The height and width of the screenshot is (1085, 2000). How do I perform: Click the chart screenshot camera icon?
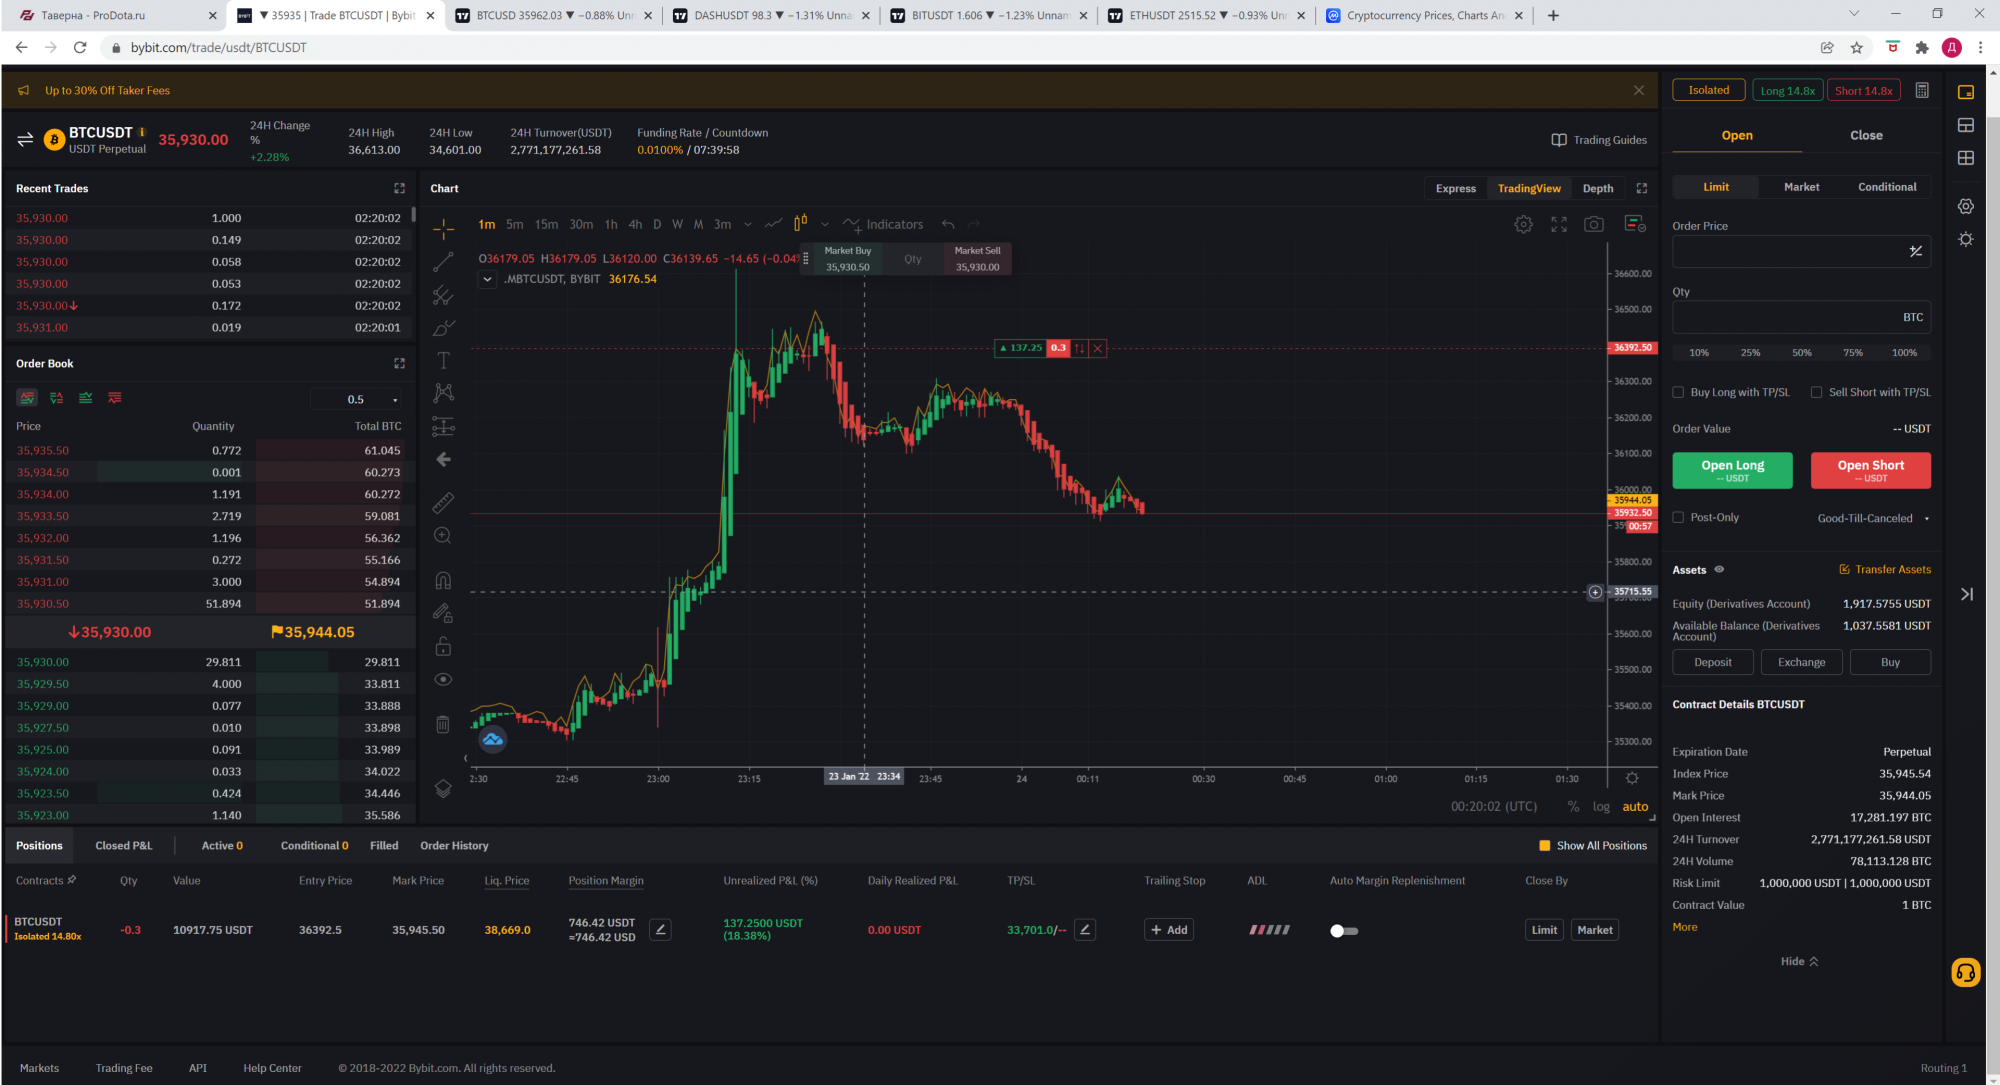1594,225
